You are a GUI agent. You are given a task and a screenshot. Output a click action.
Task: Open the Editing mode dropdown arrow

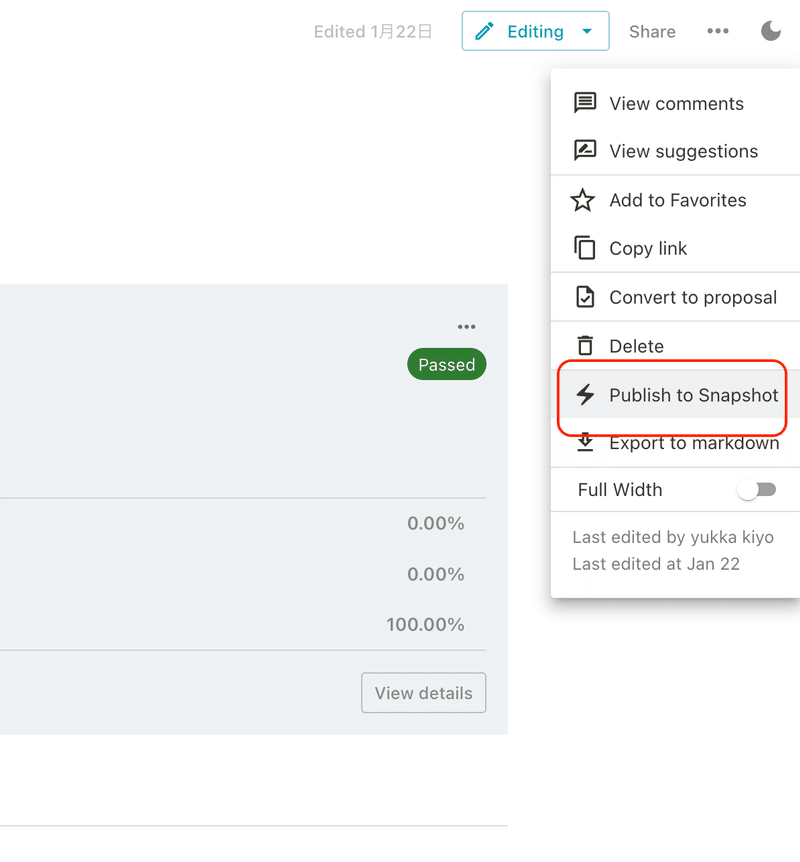pyautogui.click(x=587, y=31)
